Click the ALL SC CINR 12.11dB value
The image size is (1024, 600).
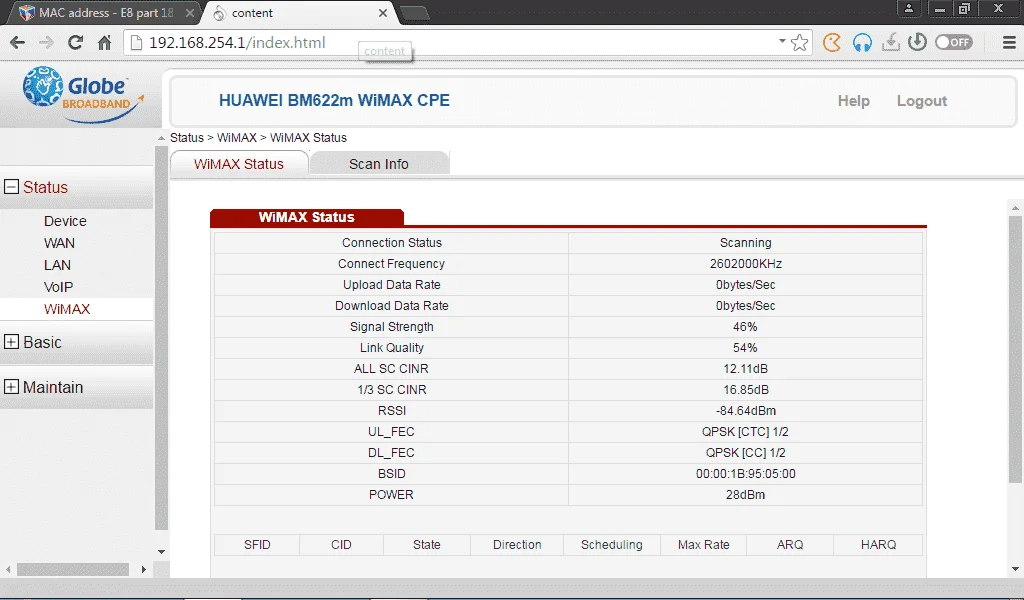[745, 368]
